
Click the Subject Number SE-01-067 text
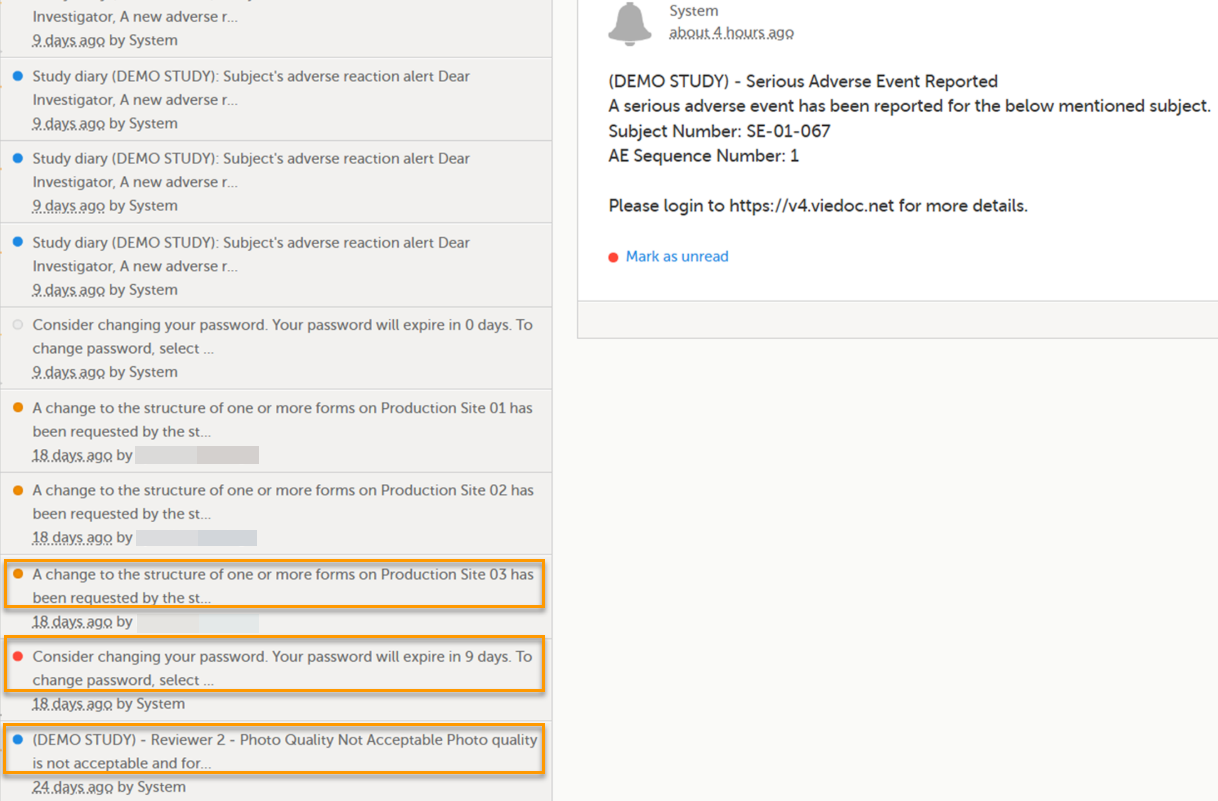[719, 131]
